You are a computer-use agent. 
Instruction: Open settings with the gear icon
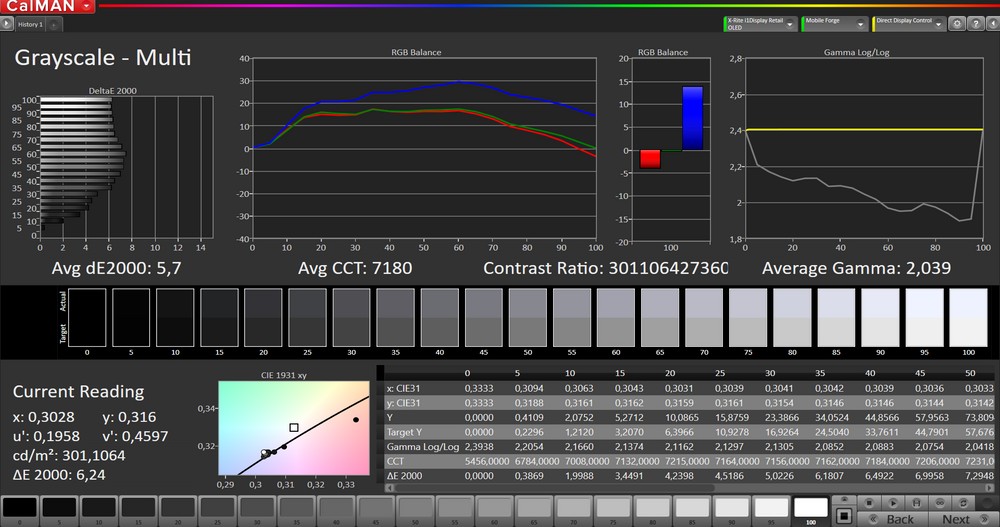coord(956,24)
